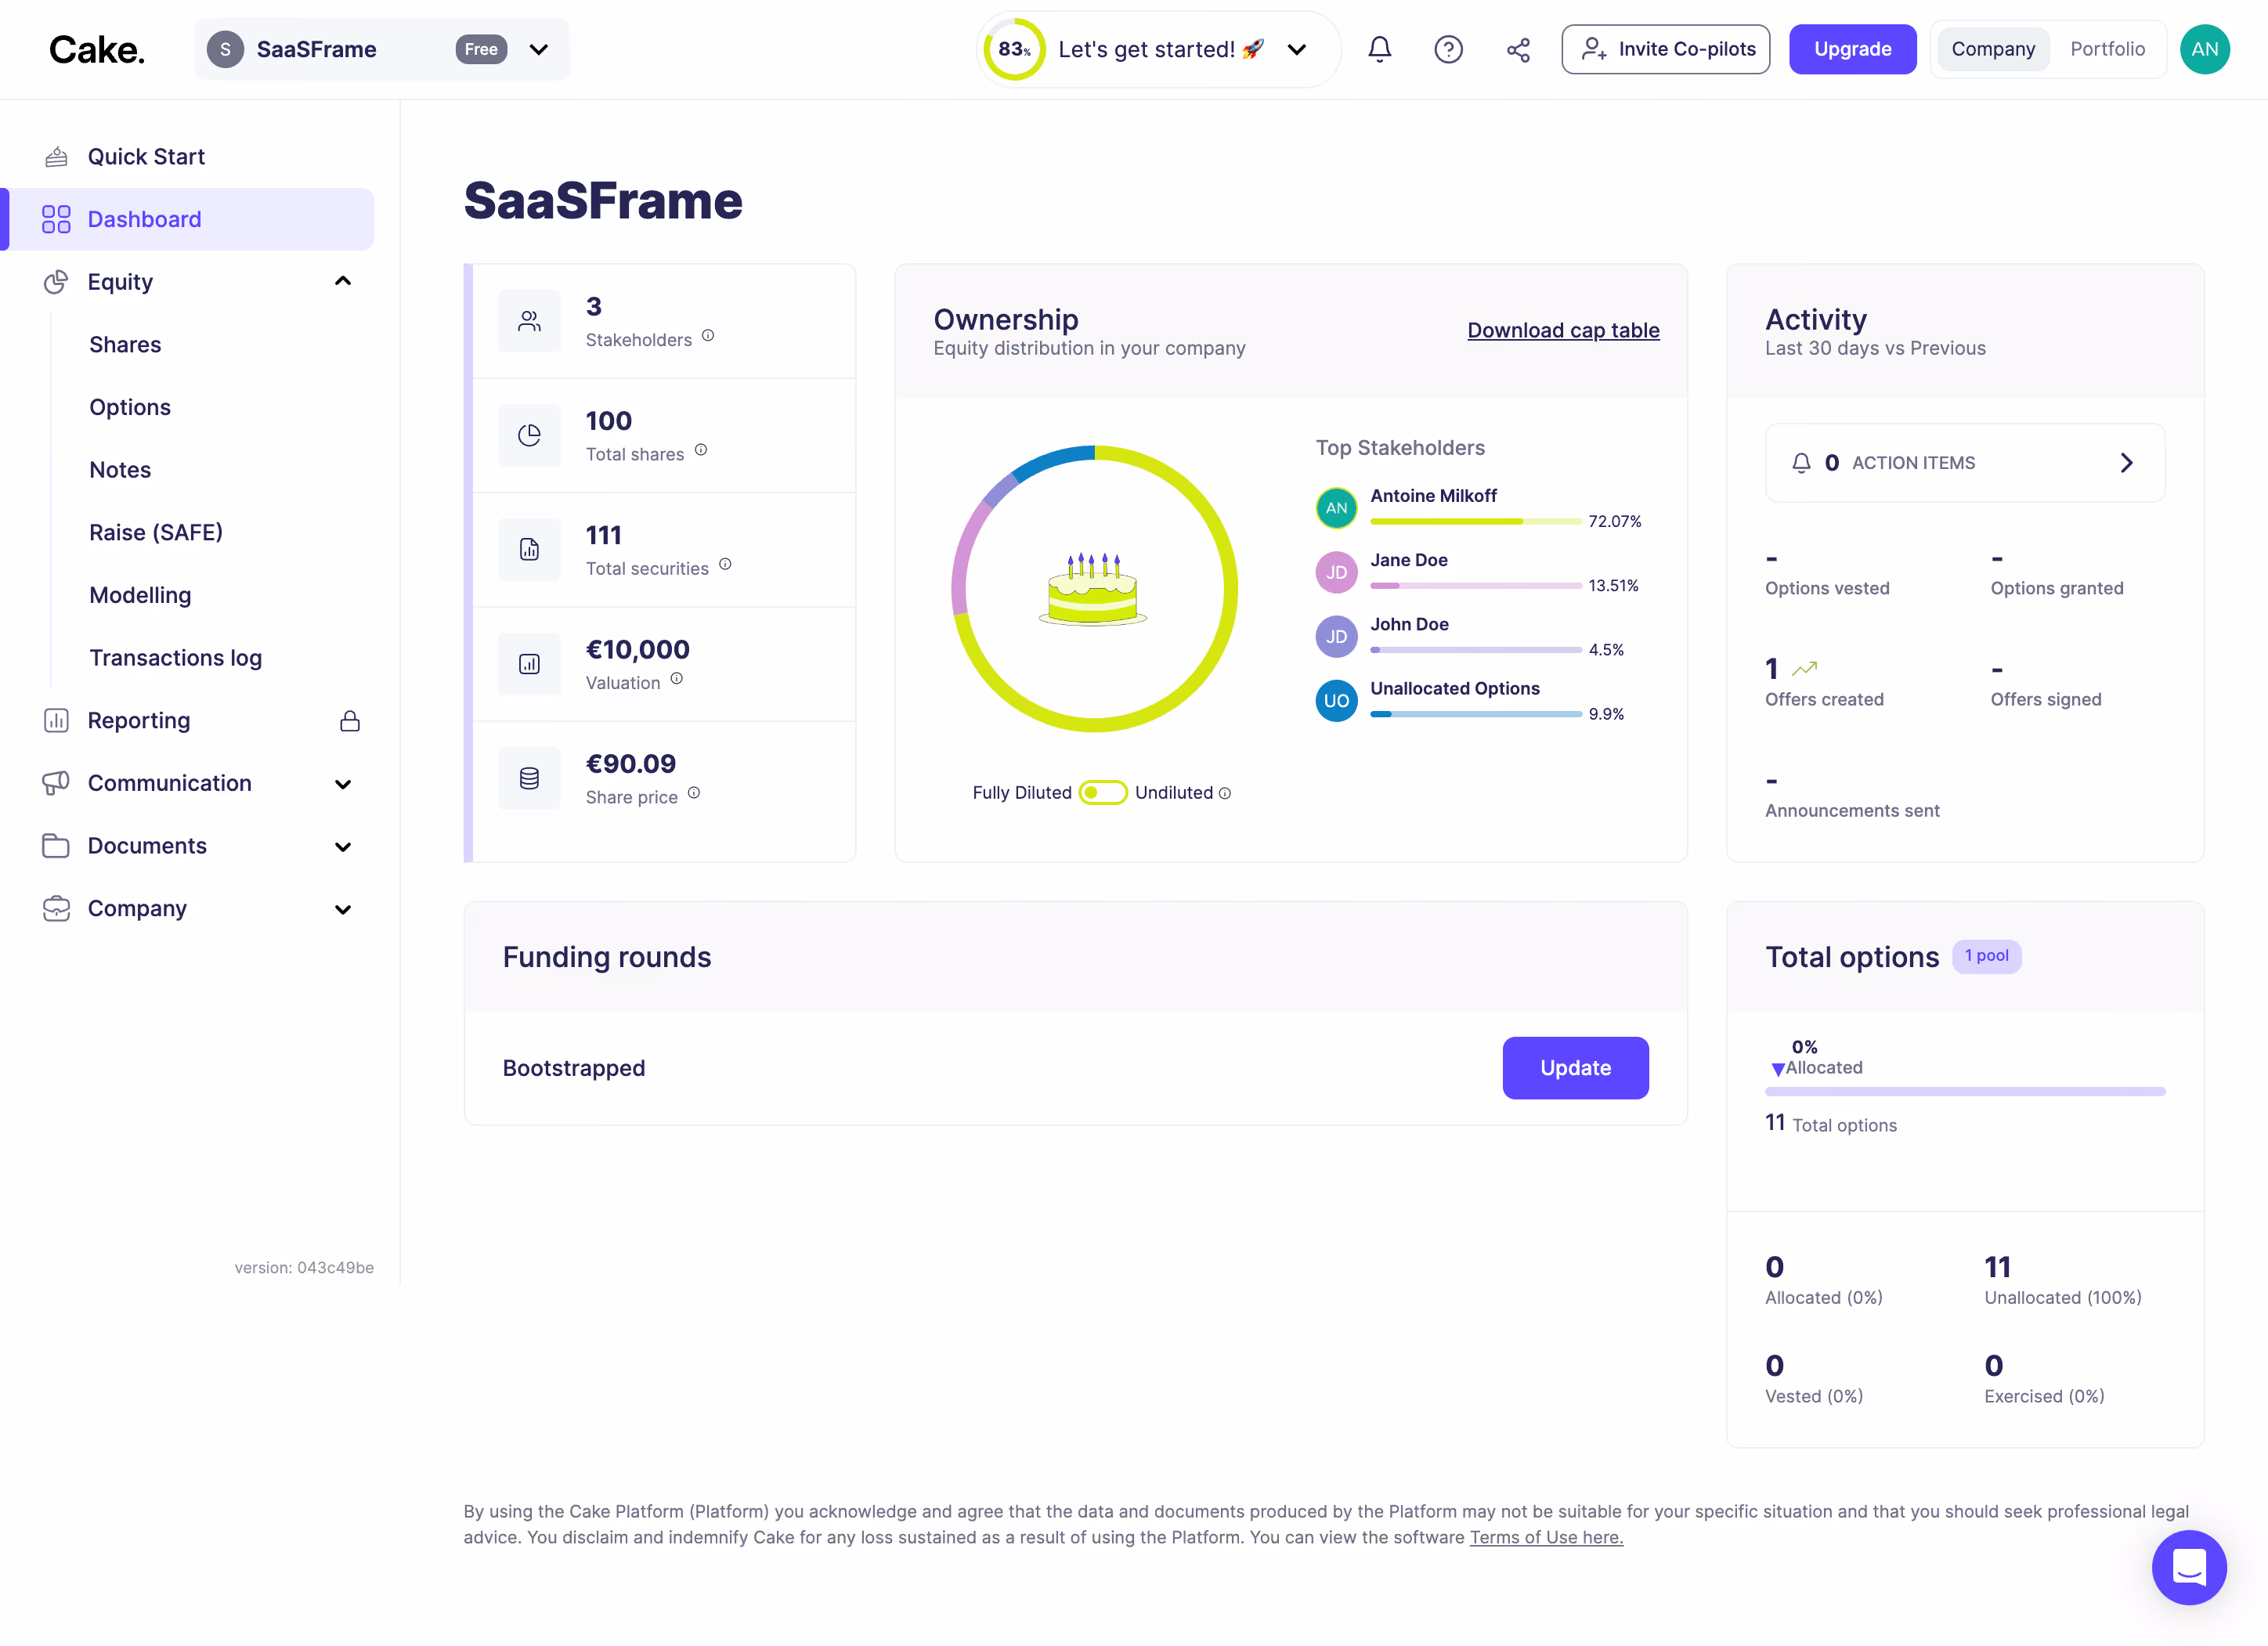The height and width of the screenshot is (1646, 2268).
Task: Click the Jane Doe avatar
Action: click(1336, 572)
